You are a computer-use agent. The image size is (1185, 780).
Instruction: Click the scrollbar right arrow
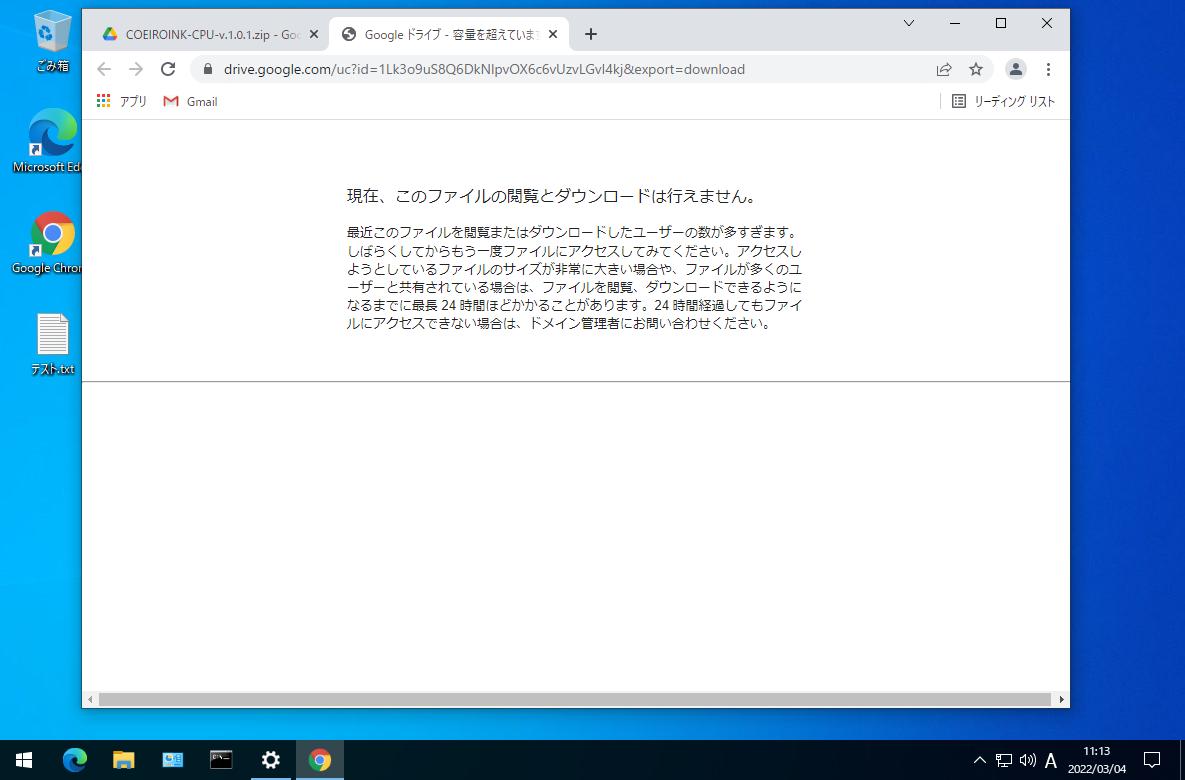[1061, 700]
